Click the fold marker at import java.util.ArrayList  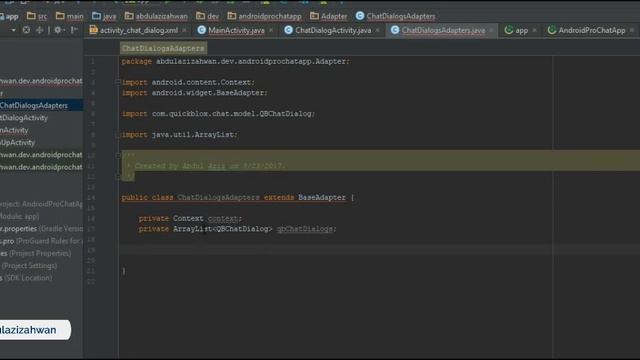(x=118, y=134)
